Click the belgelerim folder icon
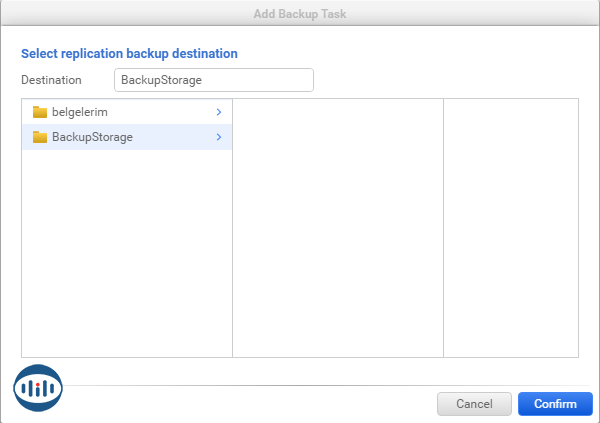Image resolution: width=600 pixels, height=423 pixels. point(40,112)
